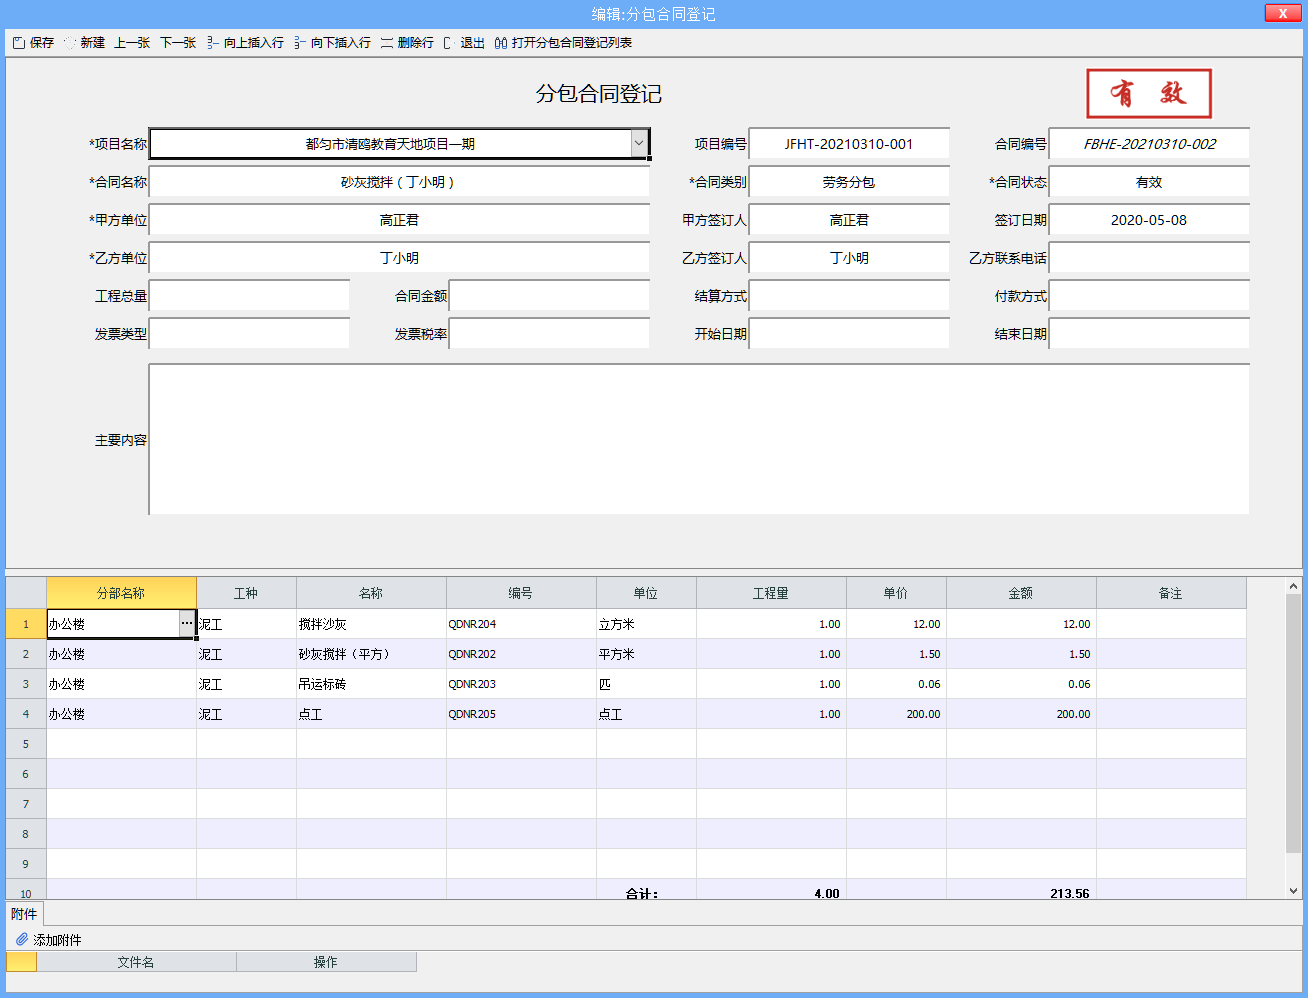Screen dimensions: 1308x998
Task: Select the cell 砂灰搅拌（平方）
Action: point(371,654)
